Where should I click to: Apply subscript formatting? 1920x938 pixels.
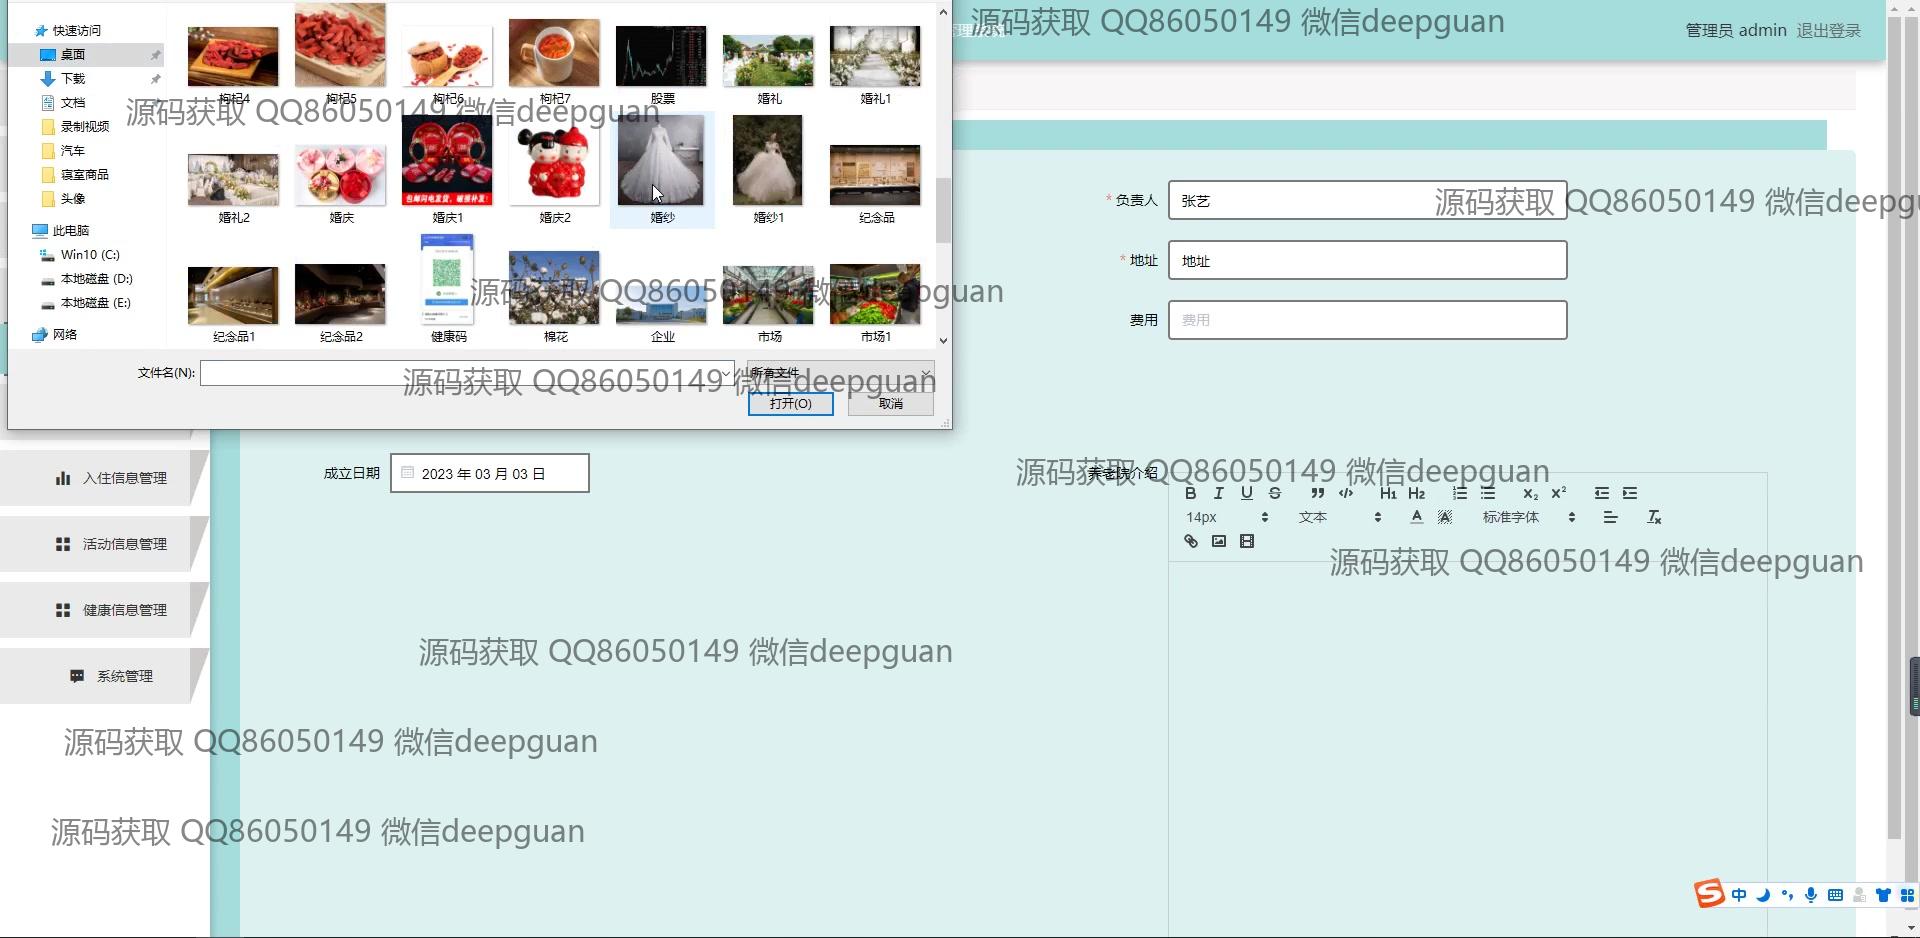pyautogui.click(x=1530, y=493)
